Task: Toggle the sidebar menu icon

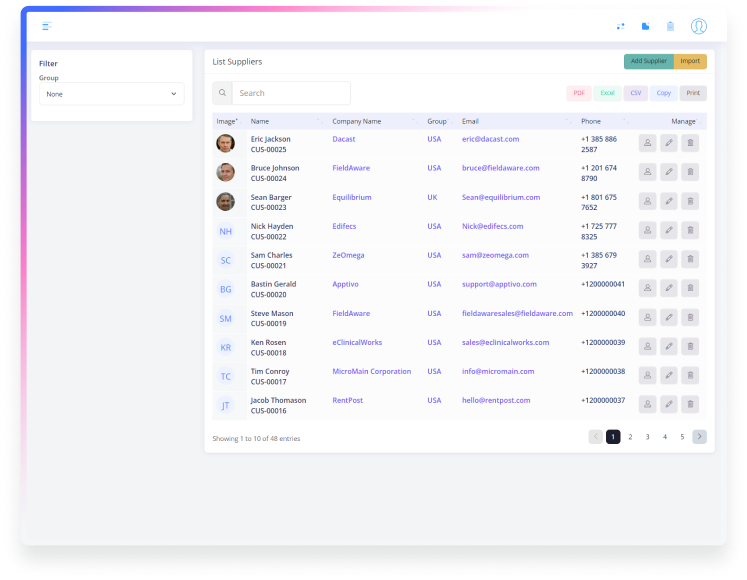Action: [47, 26]
